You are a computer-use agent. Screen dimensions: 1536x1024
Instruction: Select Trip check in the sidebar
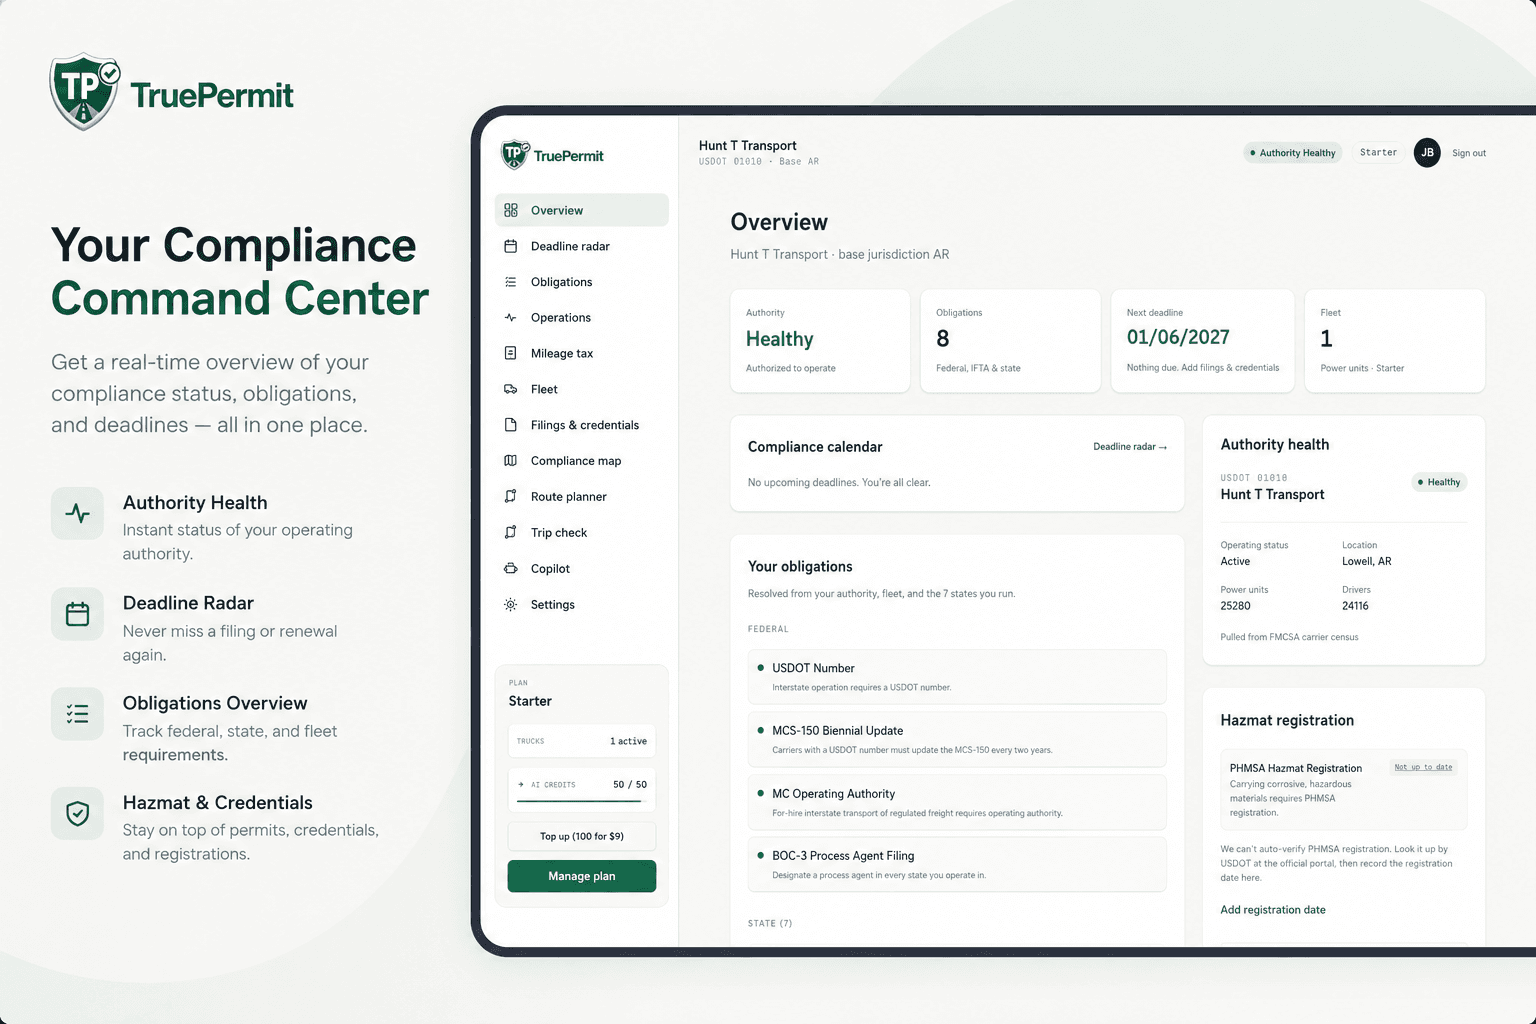point(581,532)
